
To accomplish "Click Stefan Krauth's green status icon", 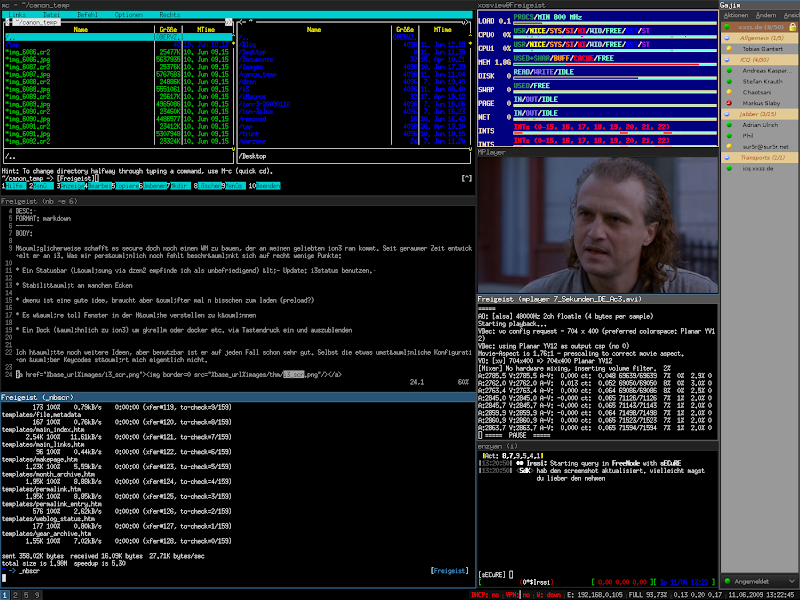I will [x=729, y=82].
